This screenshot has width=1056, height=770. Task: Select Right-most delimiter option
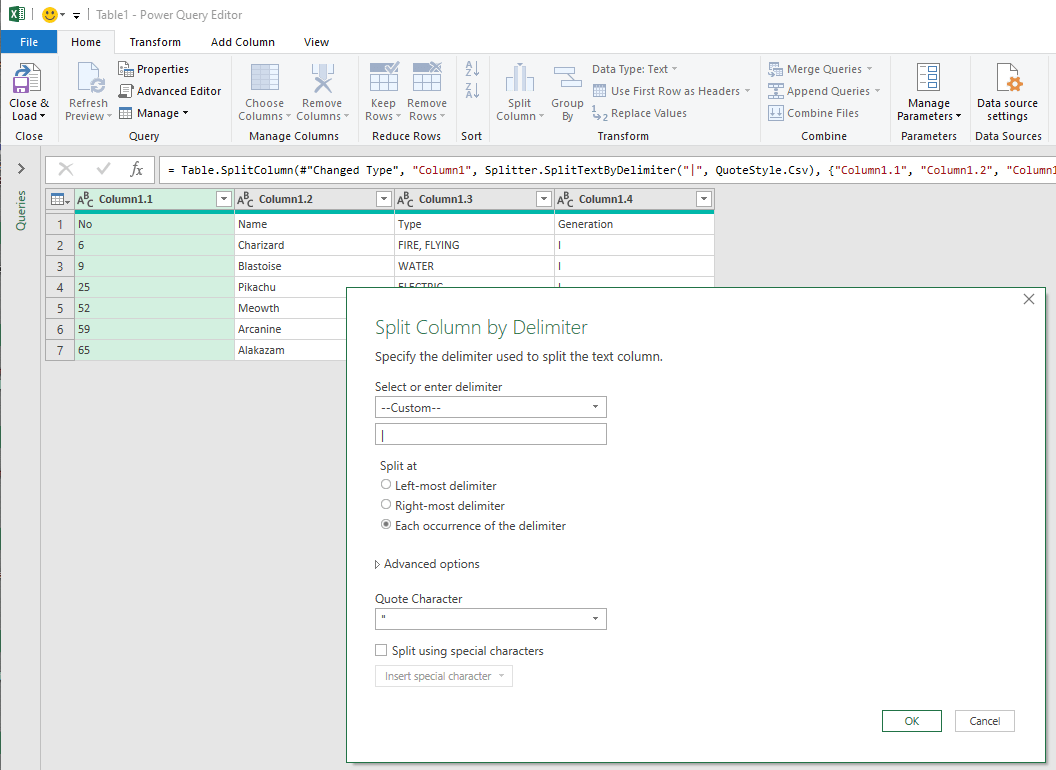click(x=386, y=505)
